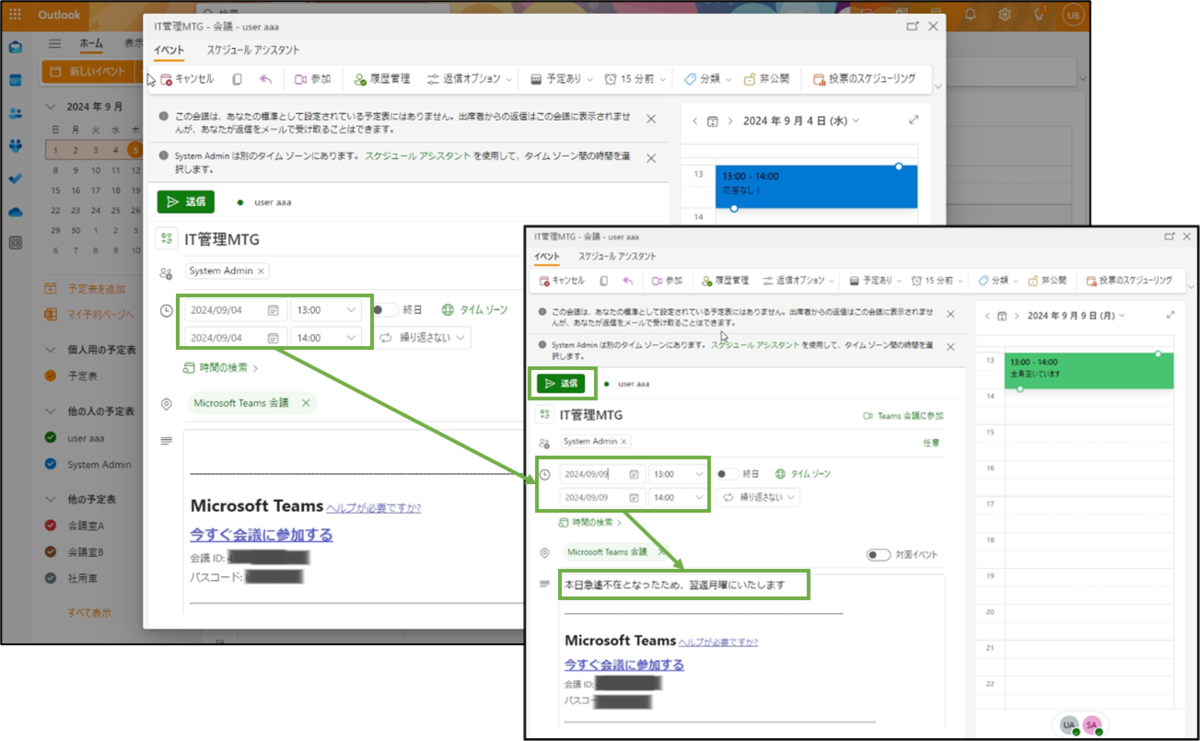The image size is (1200, 741).
Task: Open People from Outlook's left rail
Action: pos(15,113)
